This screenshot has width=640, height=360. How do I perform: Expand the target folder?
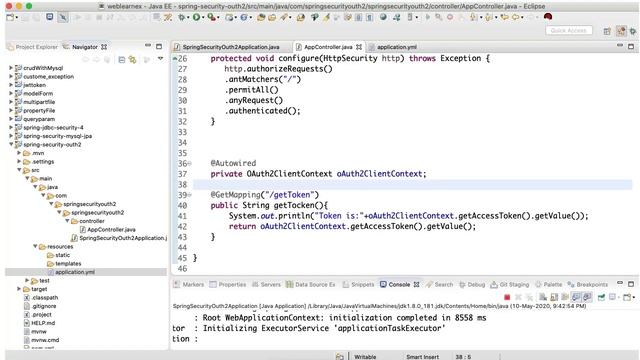(19, 289)
